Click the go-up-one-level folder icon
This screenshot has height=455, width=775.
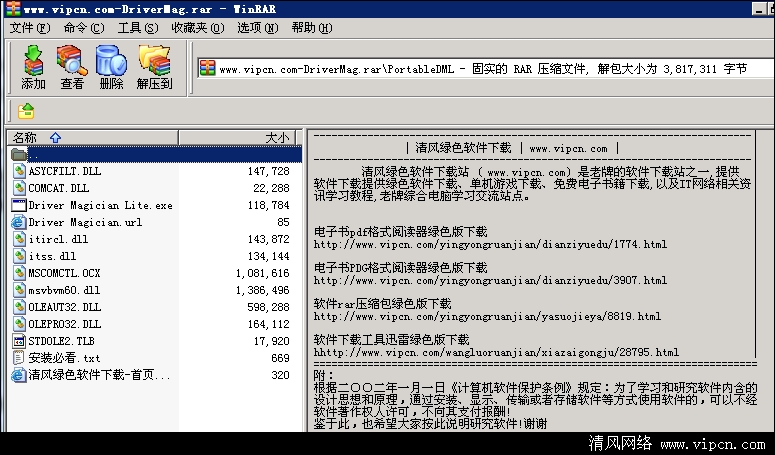point(26,111)
